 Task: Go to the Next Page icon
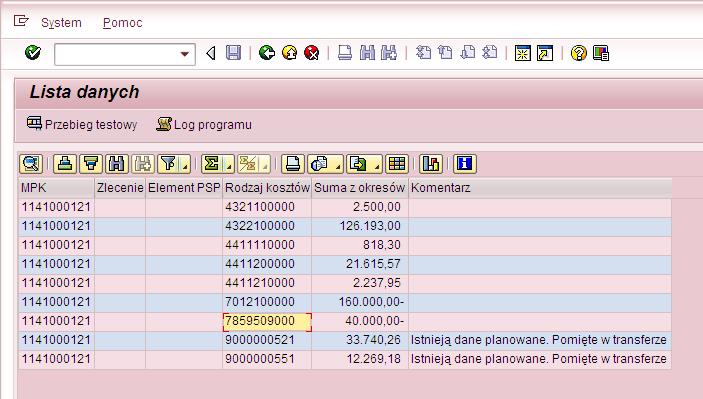[468, 53]
